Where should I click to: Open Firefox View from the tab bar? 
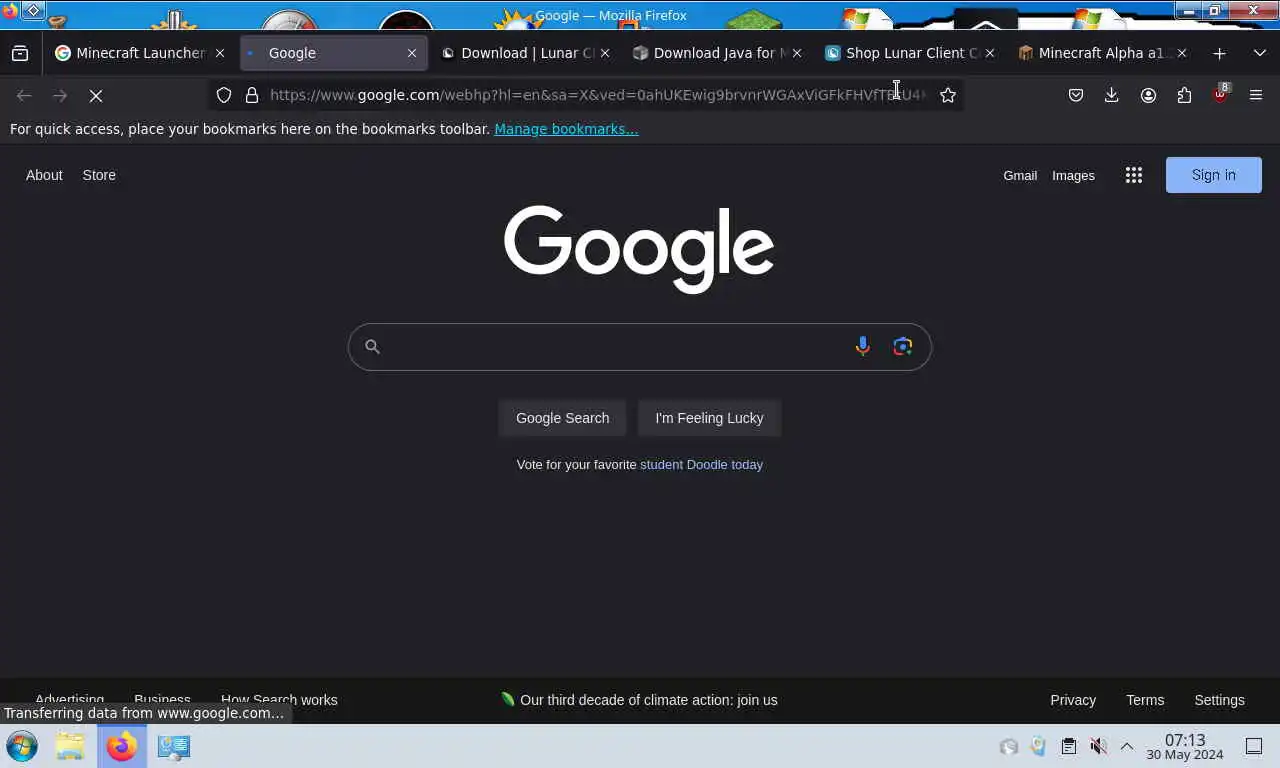[20, 53]
